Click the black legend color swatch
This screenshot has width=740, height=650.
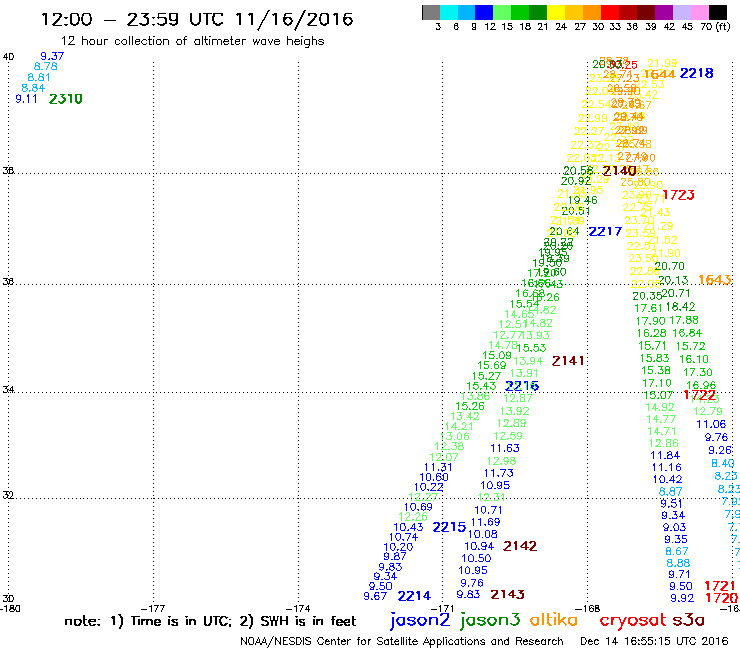[x=717, y=12]
